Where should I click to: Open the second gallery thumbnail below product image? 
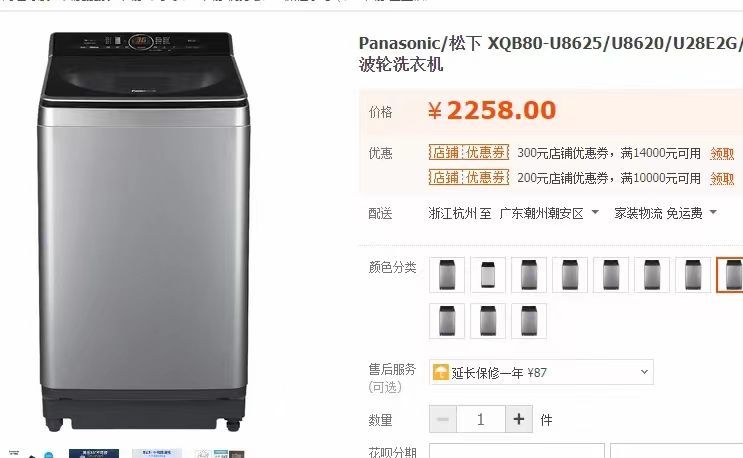pos(94,453)
